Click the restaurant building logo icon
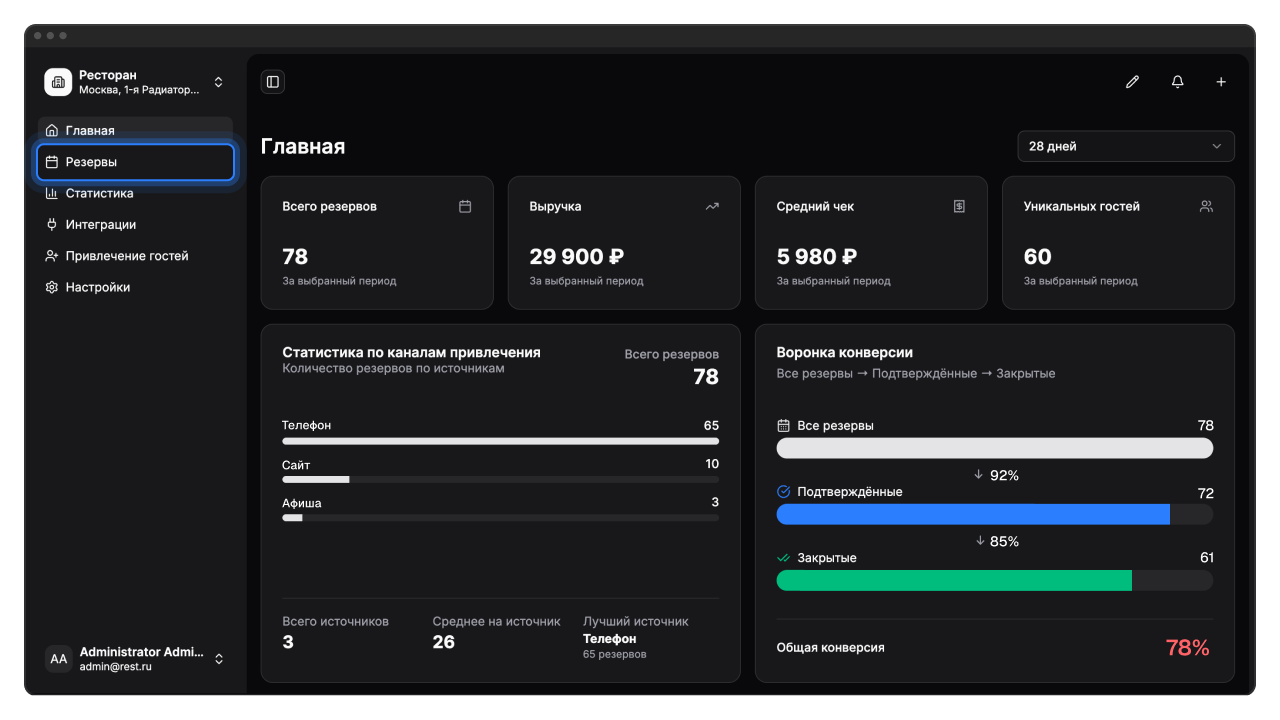1280x720 pixels. point(58,82)
